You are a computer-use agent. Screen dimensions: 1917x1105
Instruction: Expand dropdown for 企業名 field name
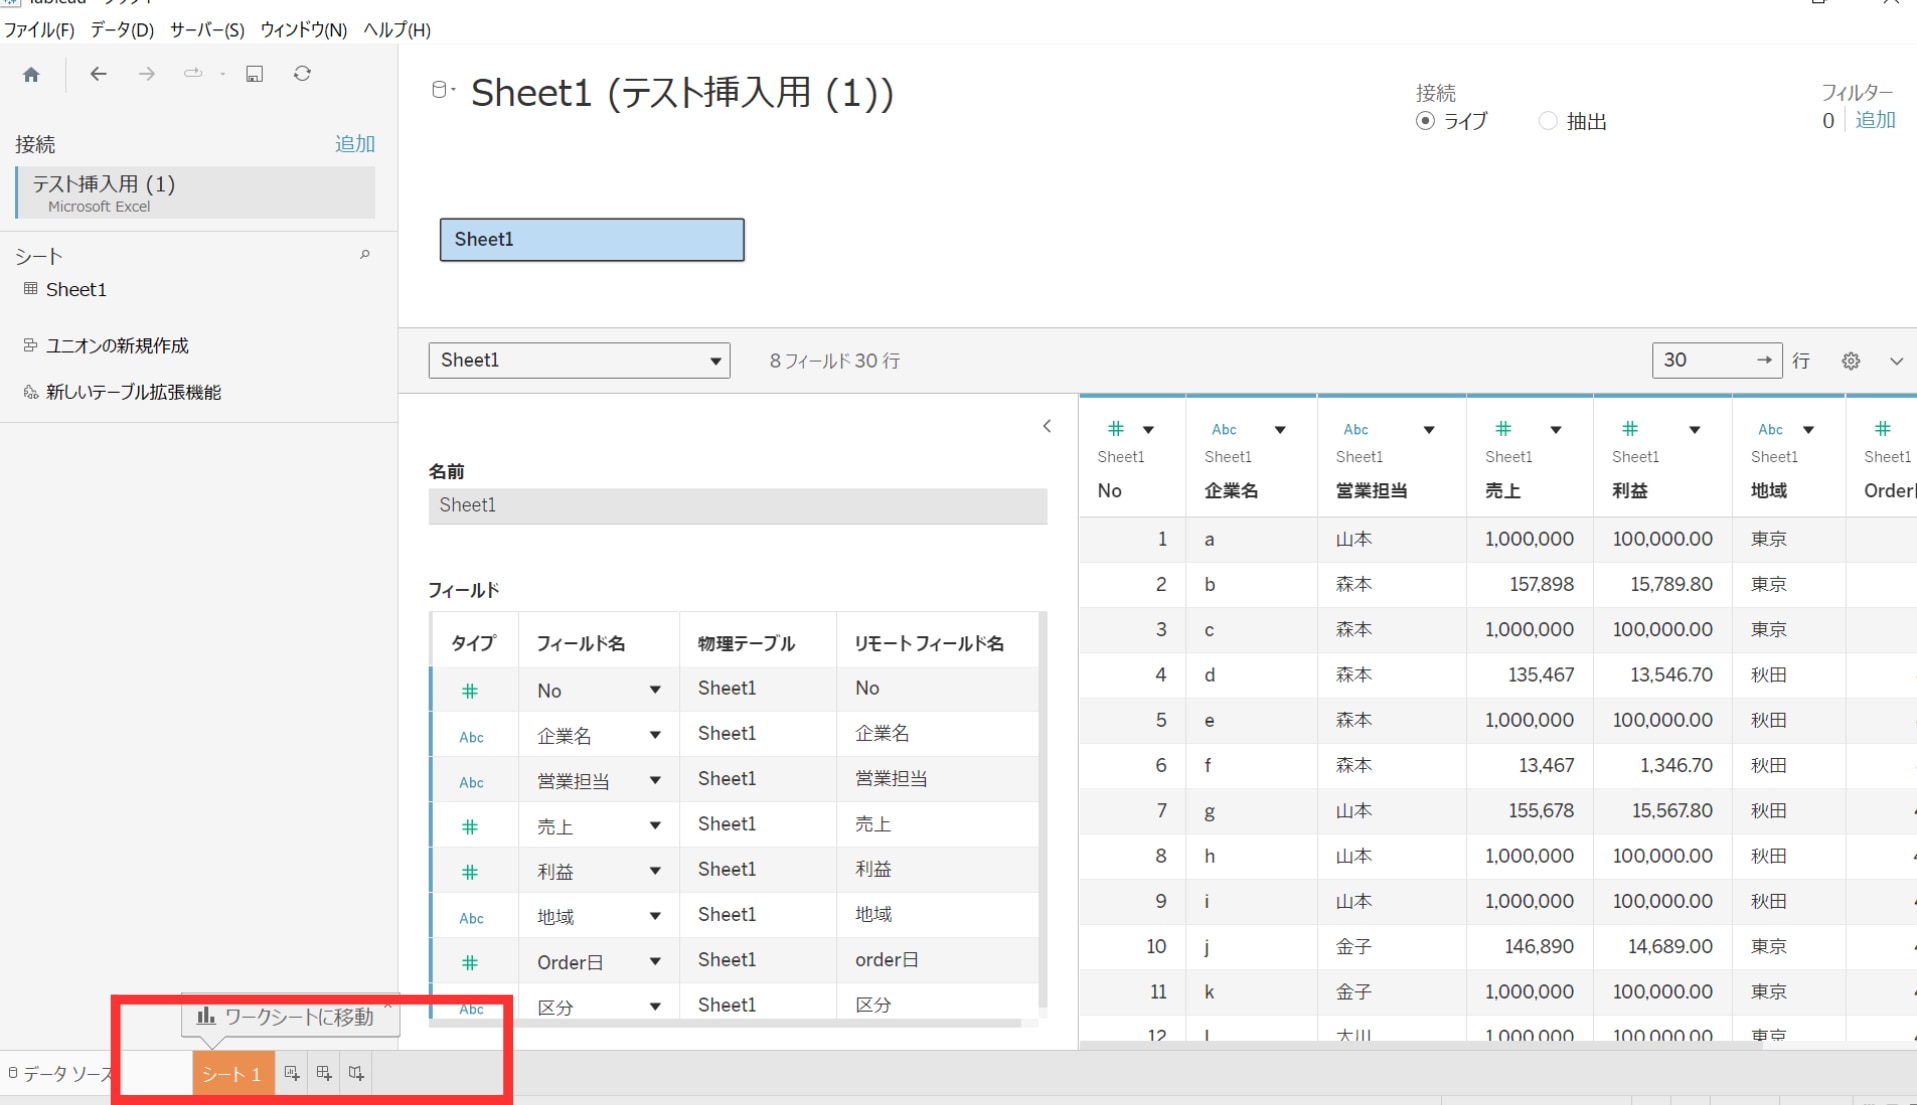pyautogui.click(x=655, y=735)
